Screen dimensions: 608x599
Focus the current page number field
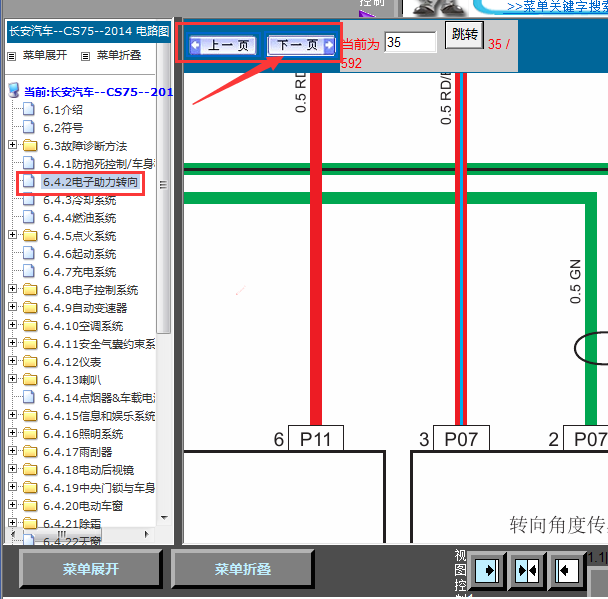[411, 42]
